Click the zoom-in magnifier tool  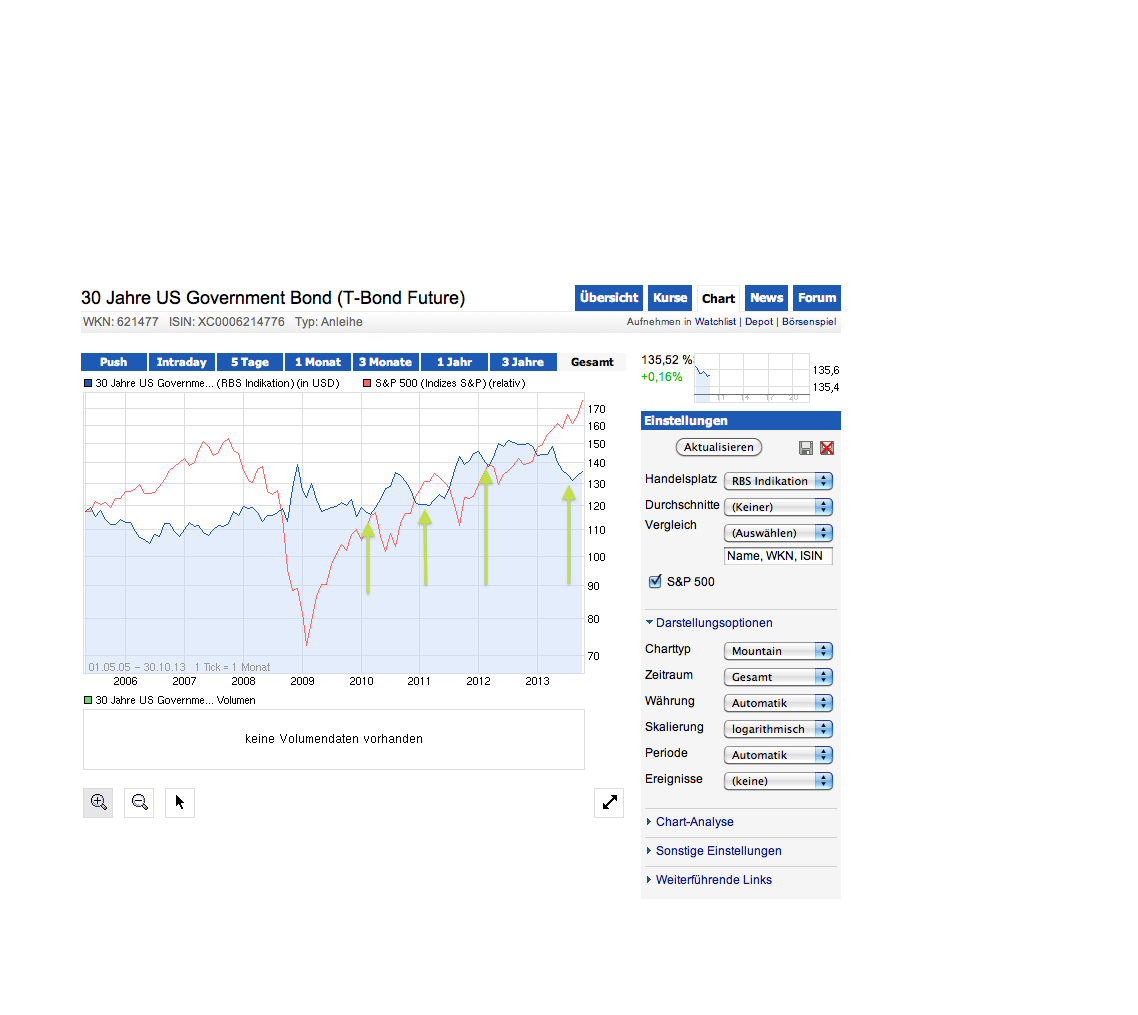pyautogui.click(x=98, y=802)
